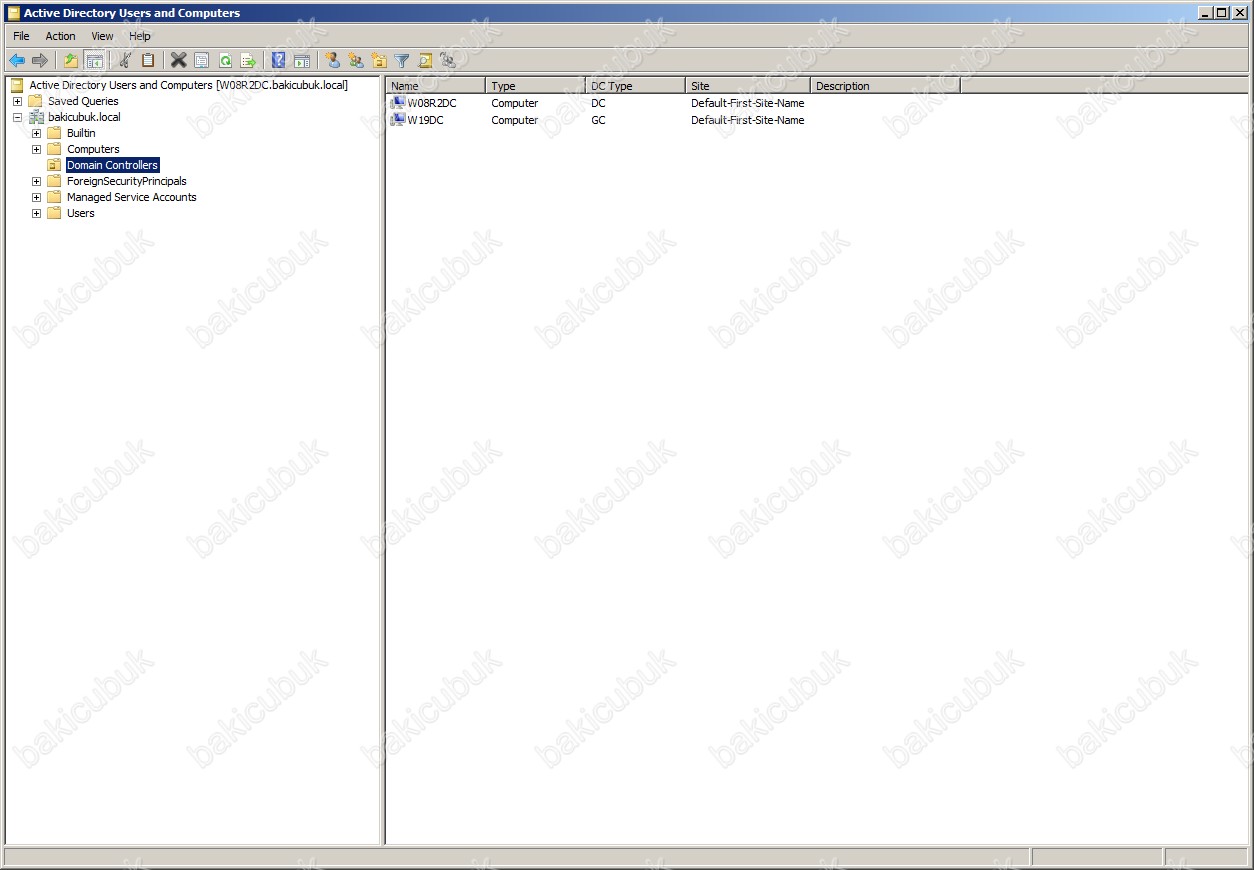Viewport: 1254px width, 870px height.
Task: Sort by the Name column header
Action: tap(436, 86)
